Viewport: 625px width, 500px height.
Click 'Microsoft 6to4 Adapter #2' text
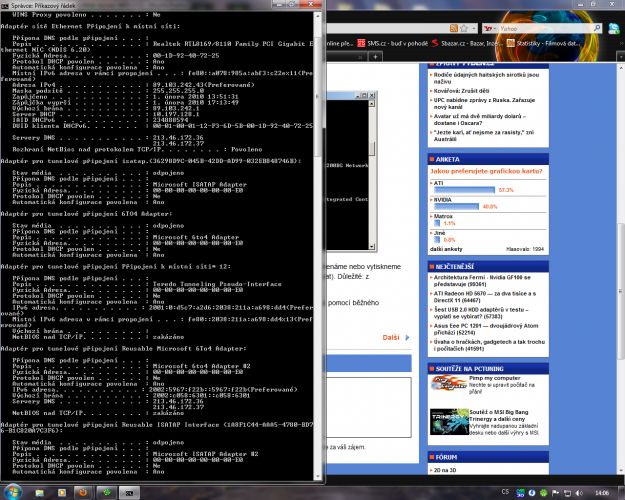point(202,366)
